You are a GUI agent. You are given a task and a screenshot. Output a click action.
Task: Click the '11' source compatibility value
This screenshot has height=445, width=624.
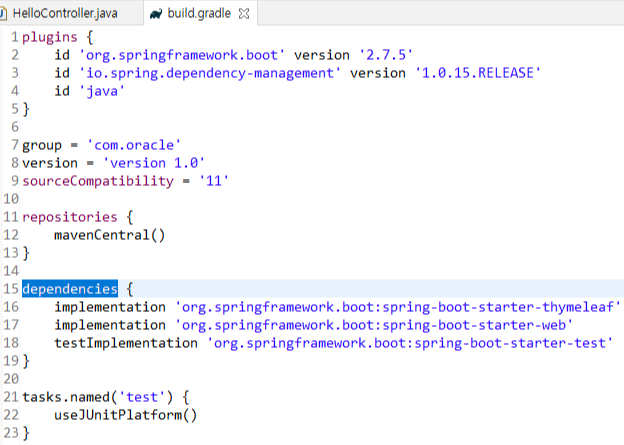pos(214,181)
